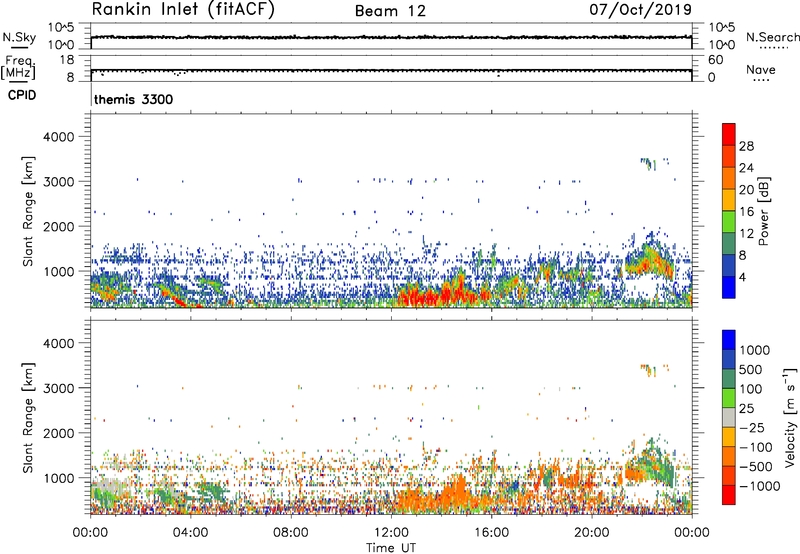
Task: Click the 'CPID' row label
Action: click(x=22, y=95)
